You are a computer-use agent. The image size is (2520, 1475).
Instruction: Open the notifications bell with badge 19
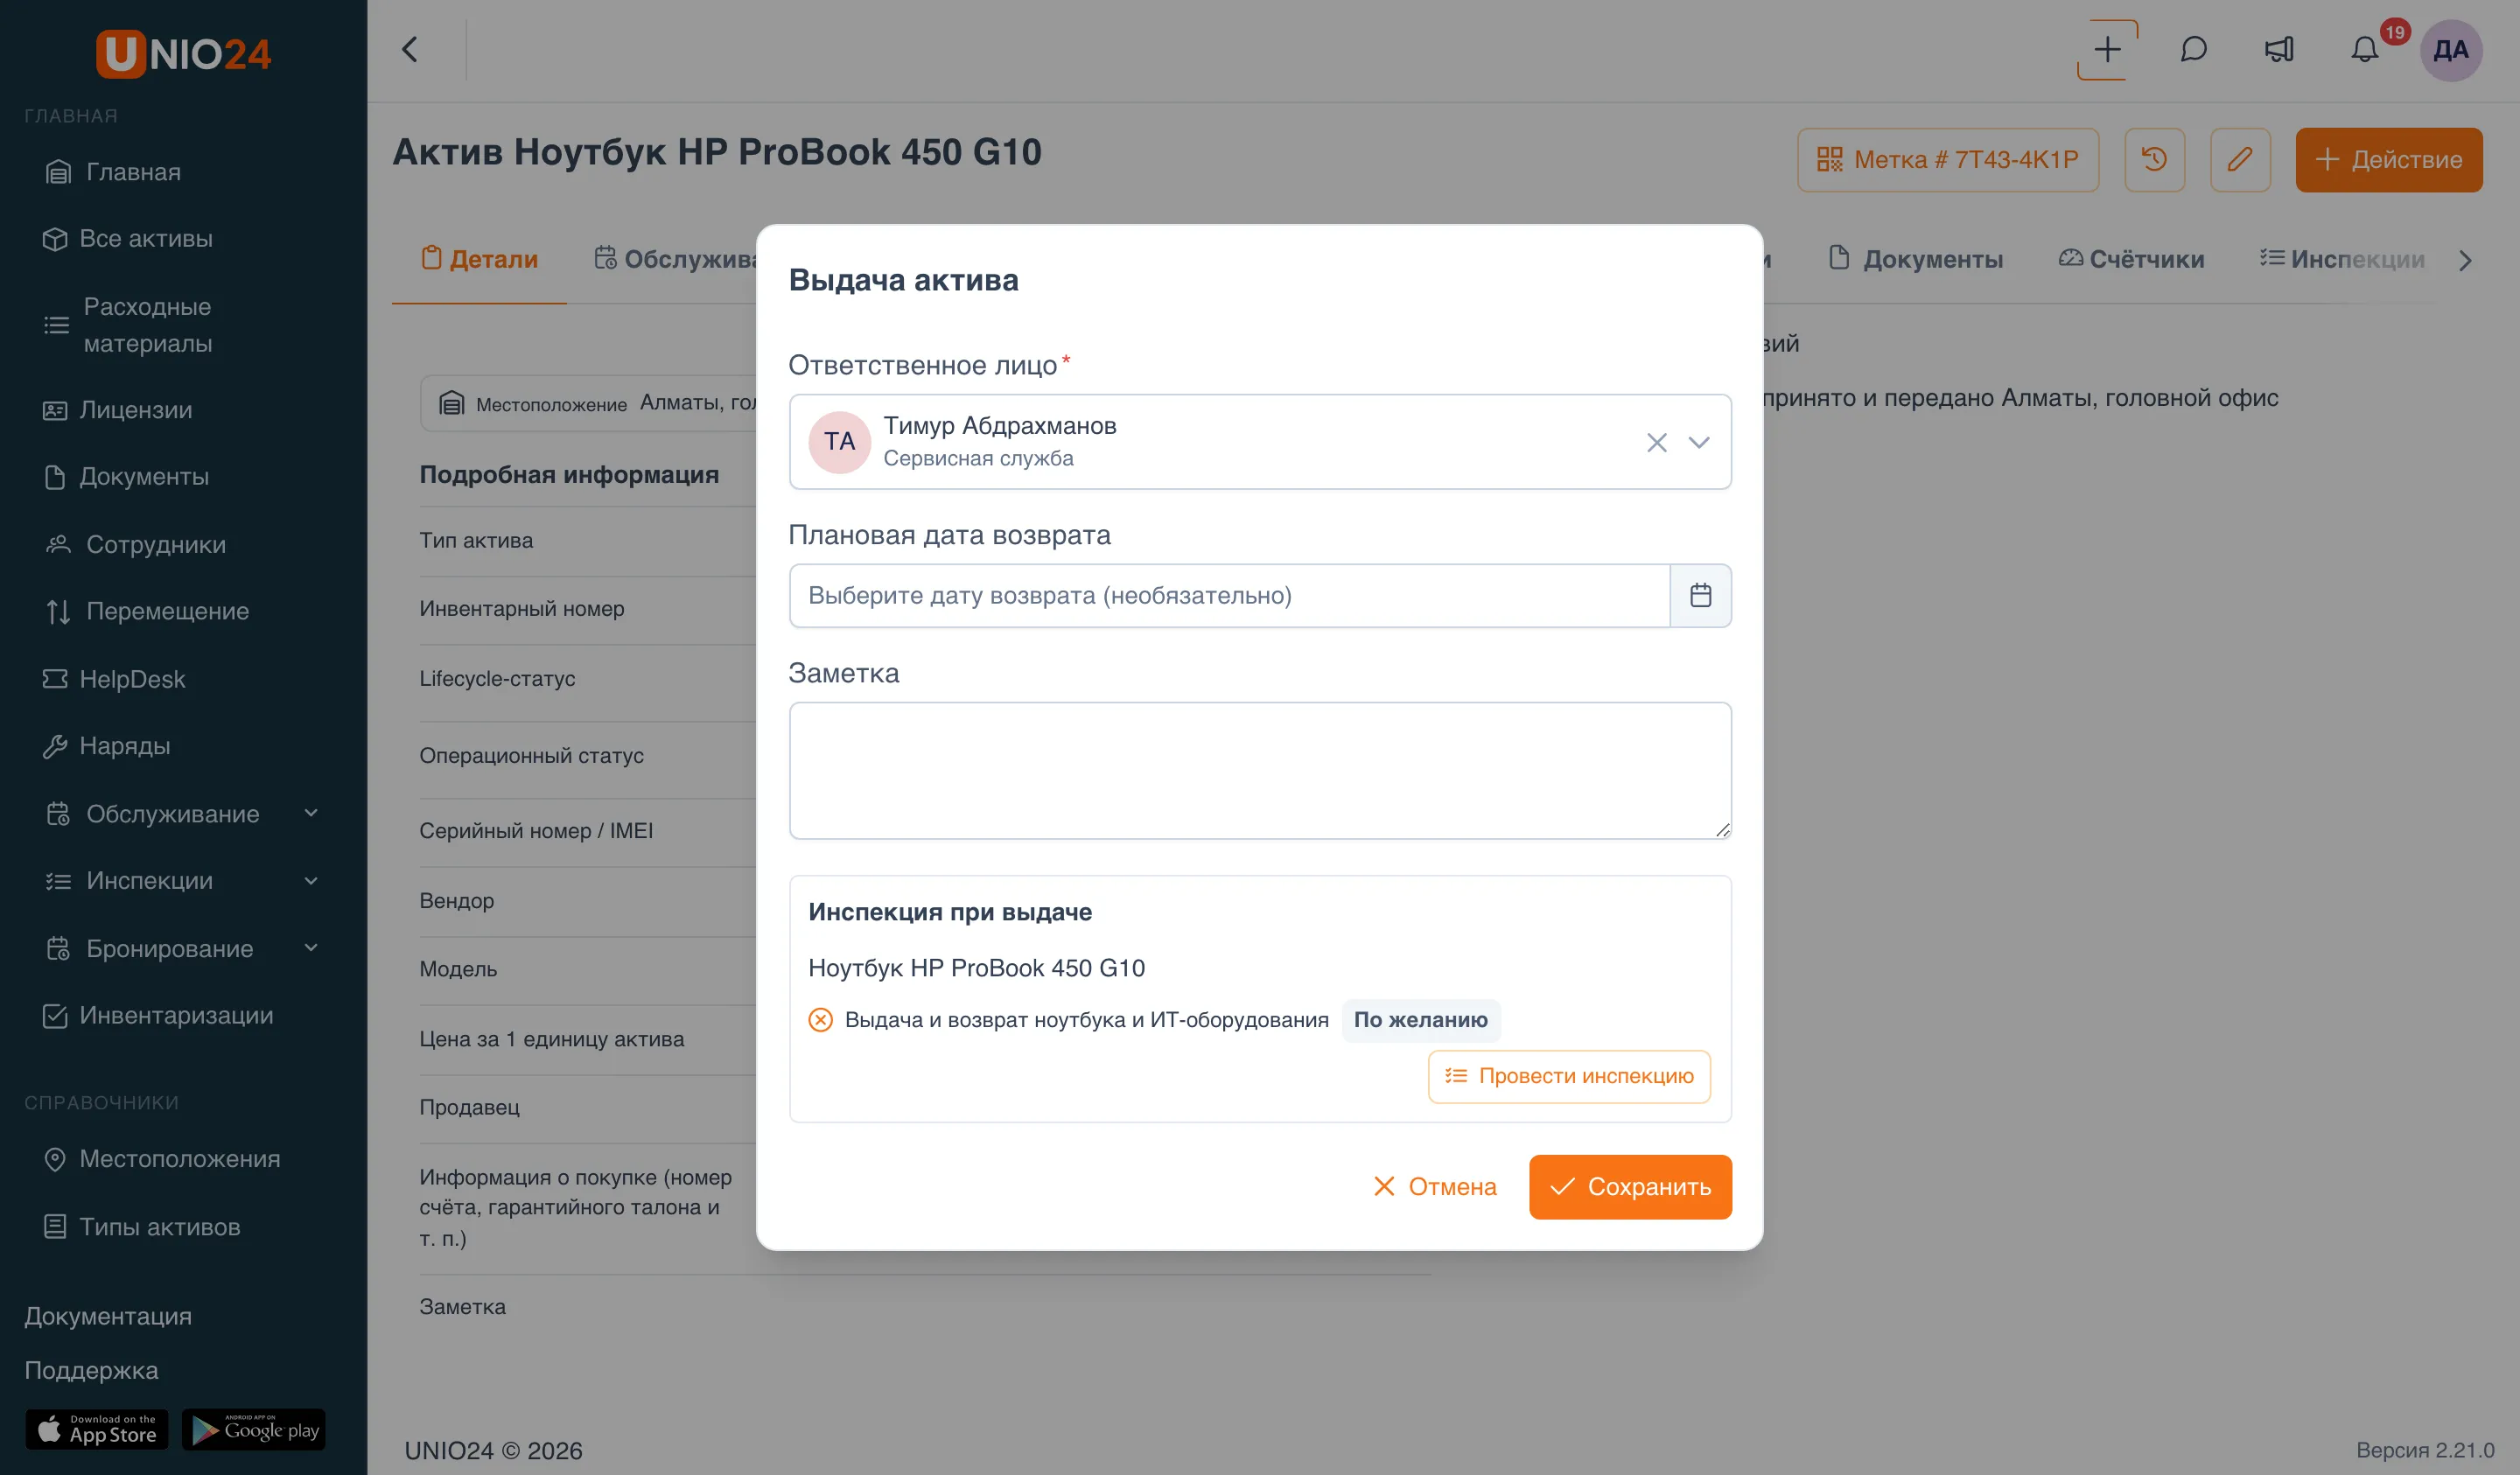coord(2365,50)
